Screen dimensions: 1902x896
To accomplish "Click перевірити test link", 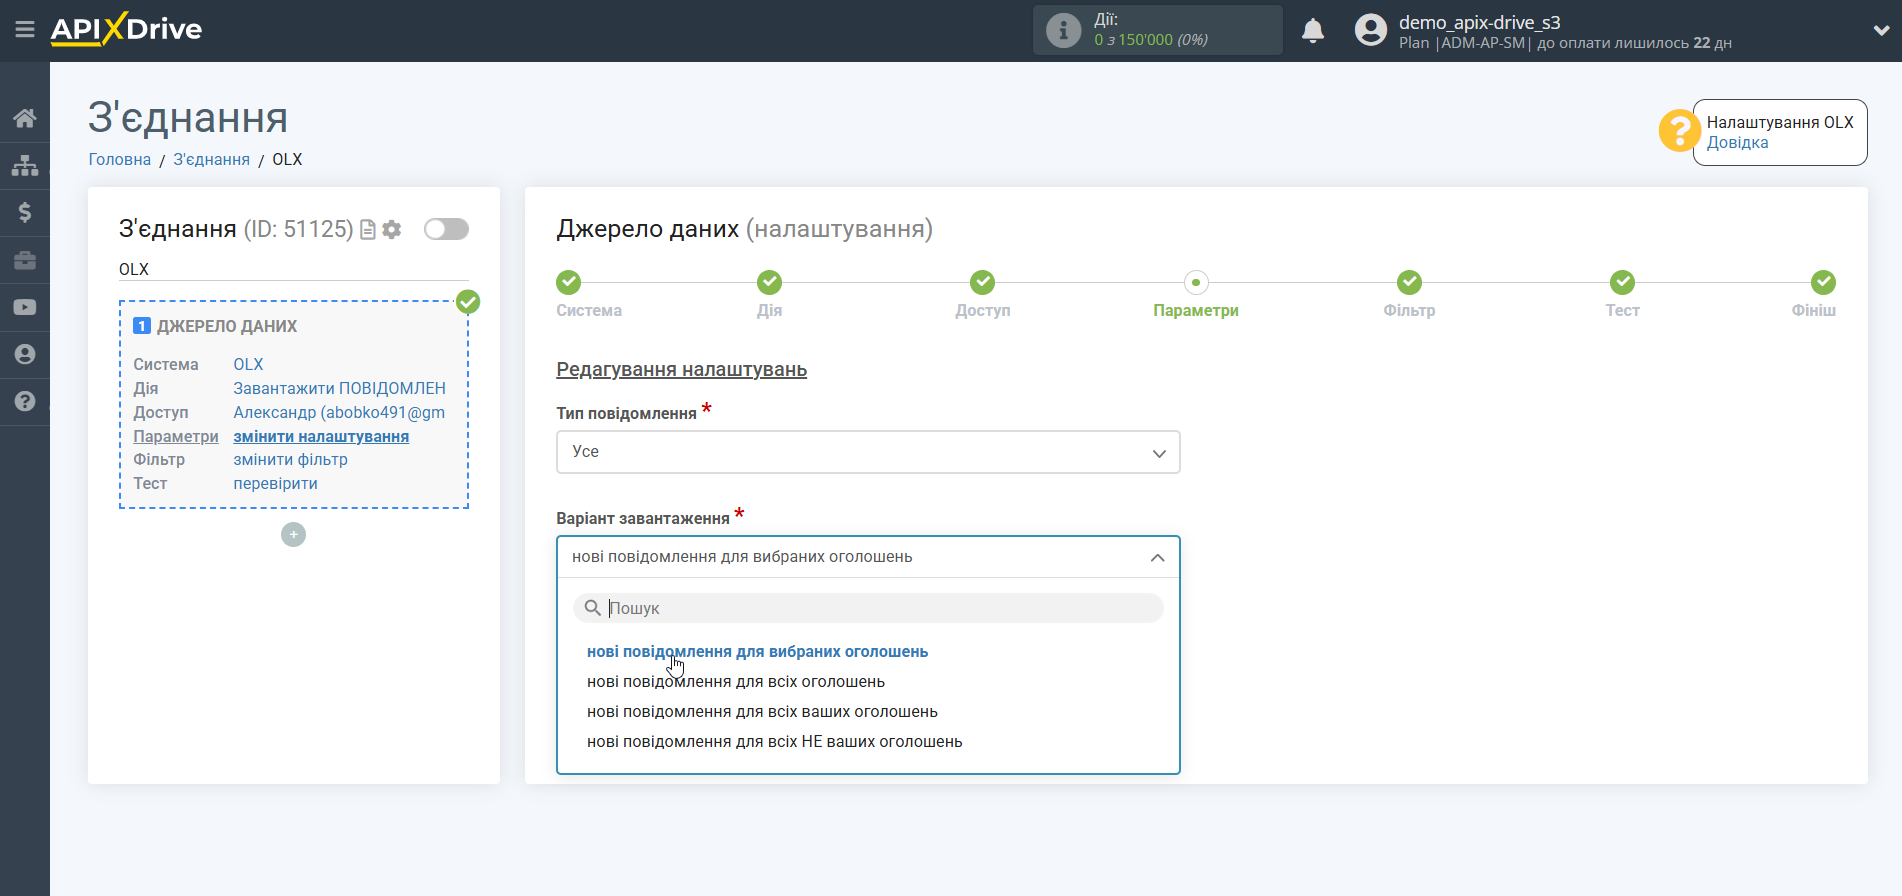I will tap(275, 484).
